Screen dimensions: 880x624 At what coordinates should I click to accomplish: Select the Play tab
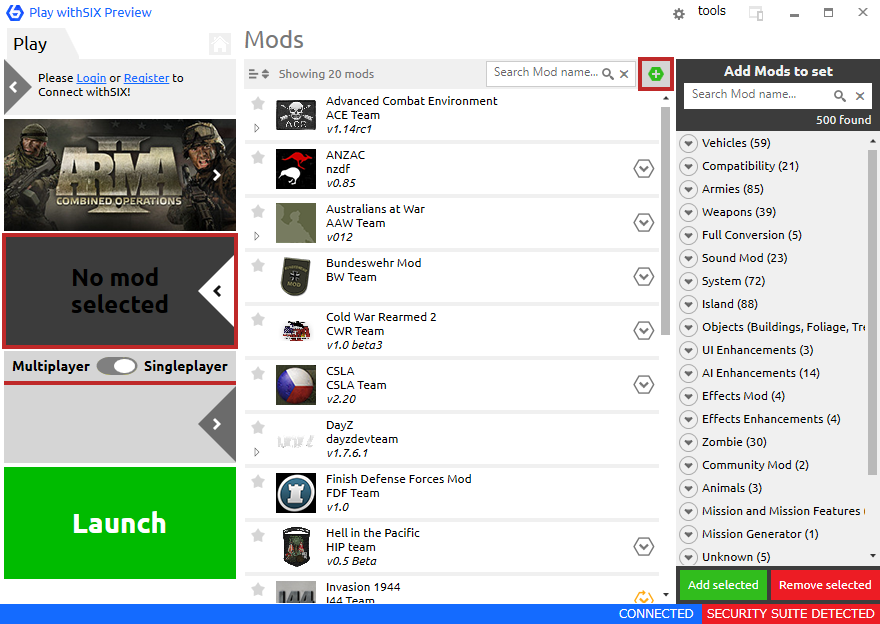tap(31, 44)
